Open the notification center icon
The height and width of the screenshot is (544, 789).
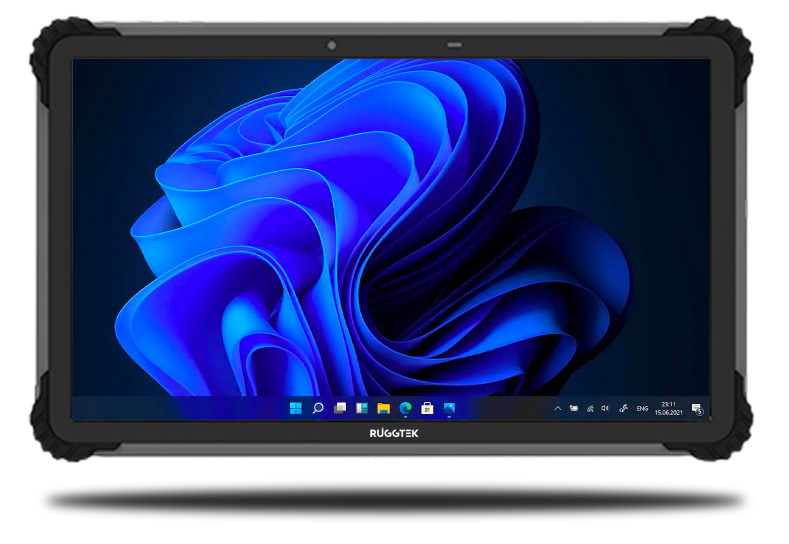point(697,409)
